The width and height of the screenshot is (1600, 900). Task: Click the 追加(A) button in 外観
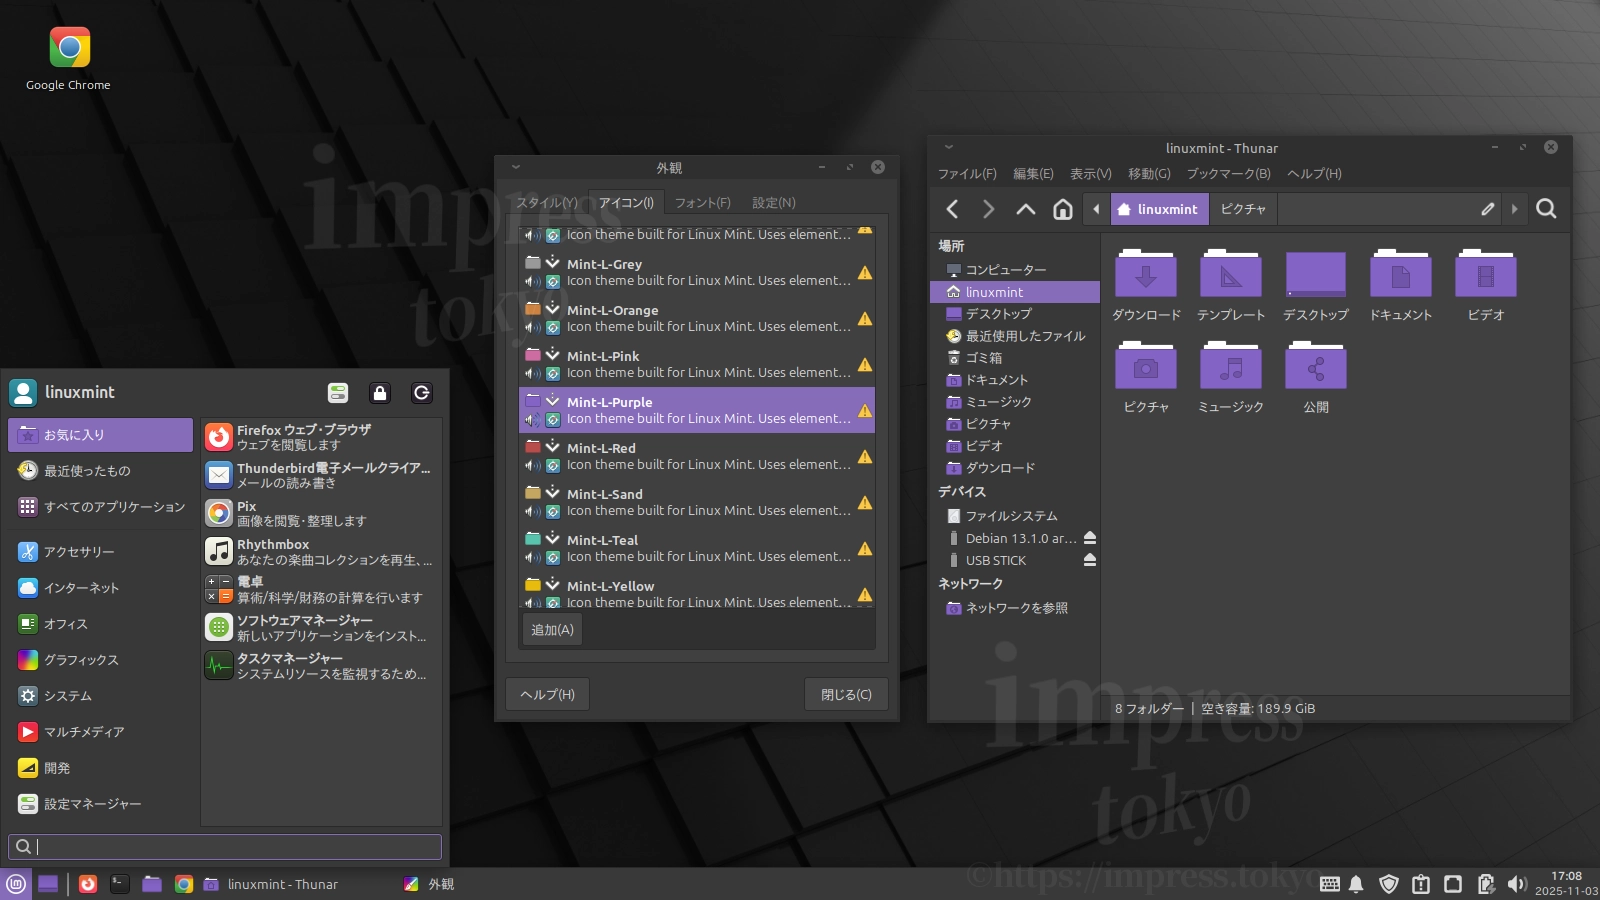tap(552, 630)
